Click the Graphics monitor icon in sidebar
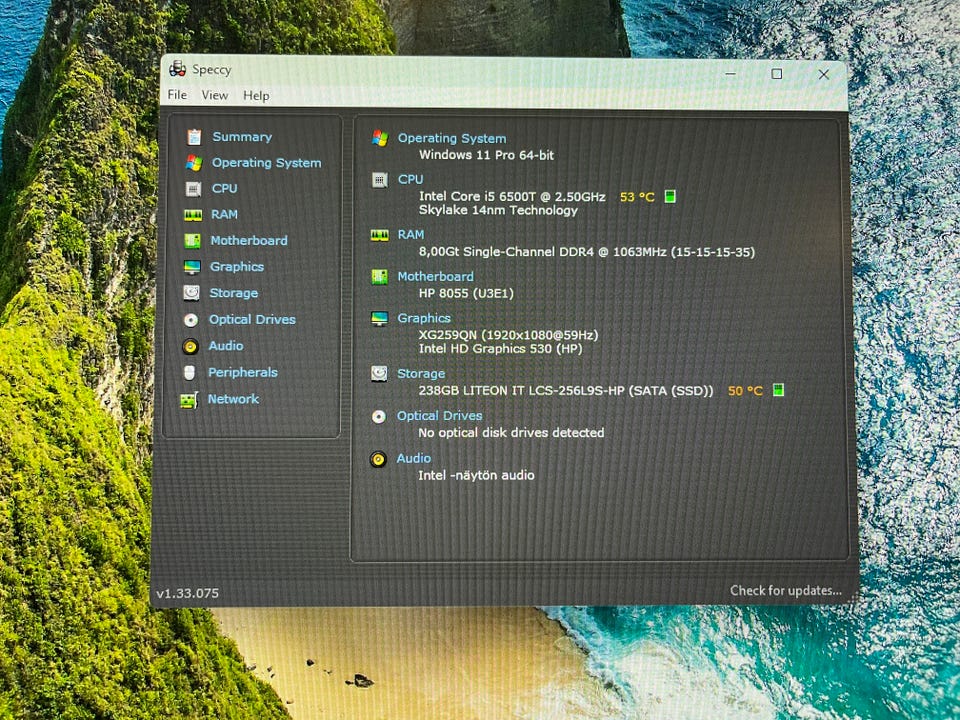 click(x=192, y=267)
